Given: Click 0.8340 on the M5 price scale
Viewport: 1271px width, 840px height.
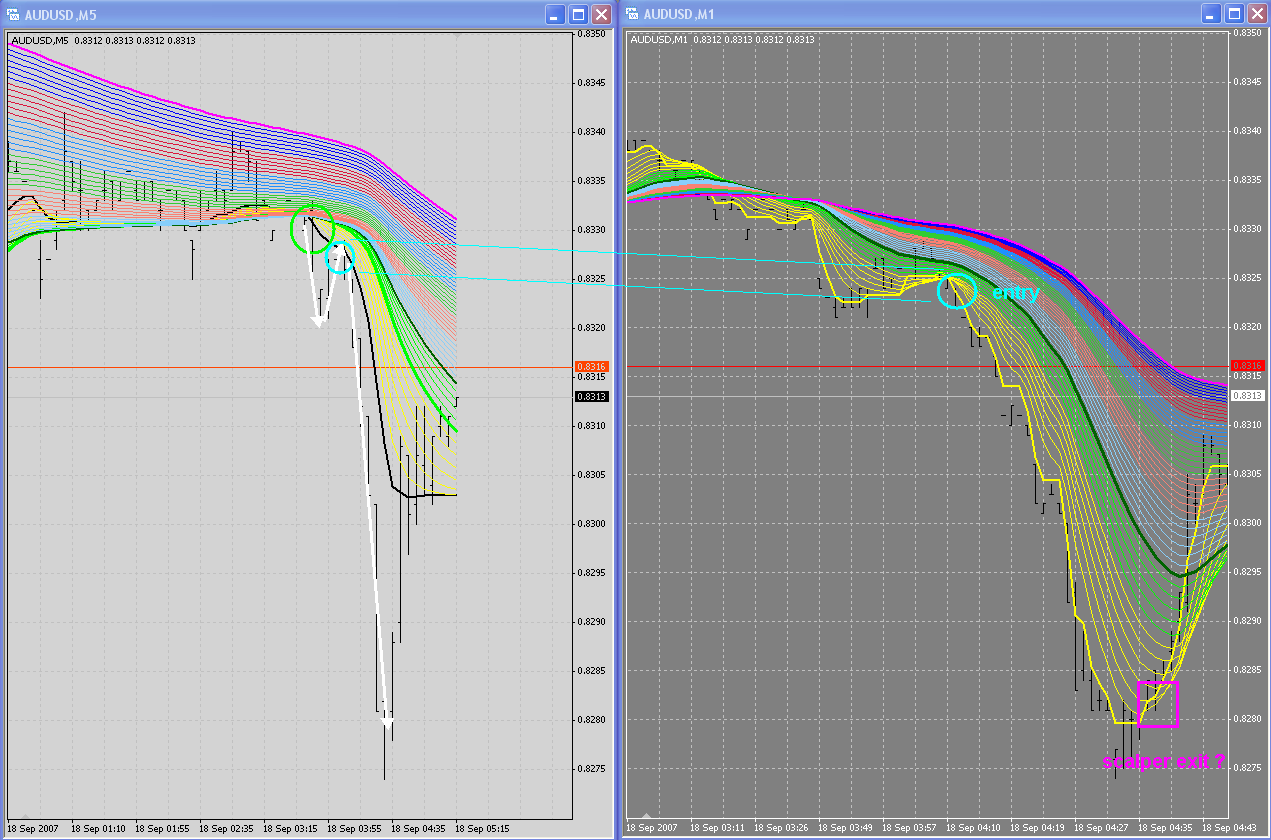Looking at the screenshot, I should coord(593,132).
